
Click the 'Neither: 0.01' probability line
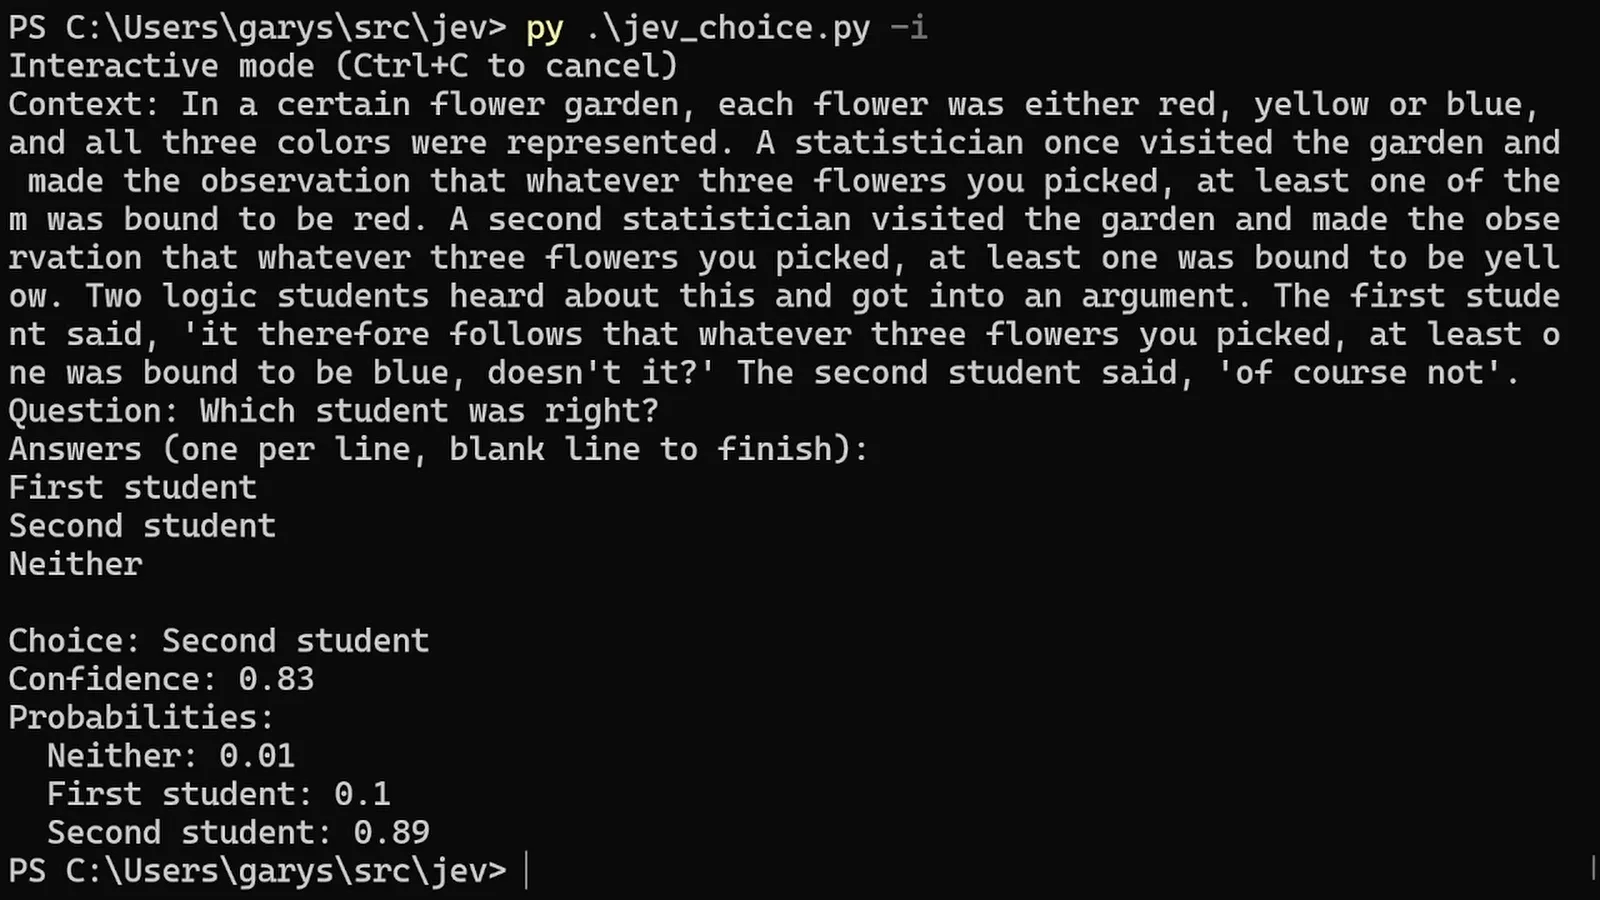click(171, 756)
